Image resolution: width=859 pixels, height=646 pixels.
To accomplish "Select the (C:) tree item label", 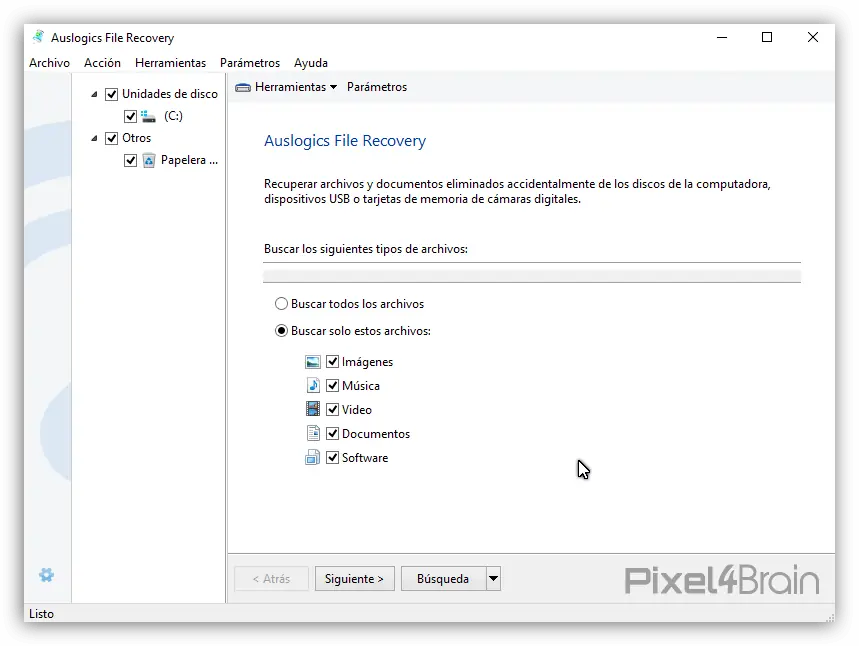I will pyautogui.click(x=173, y=116).
